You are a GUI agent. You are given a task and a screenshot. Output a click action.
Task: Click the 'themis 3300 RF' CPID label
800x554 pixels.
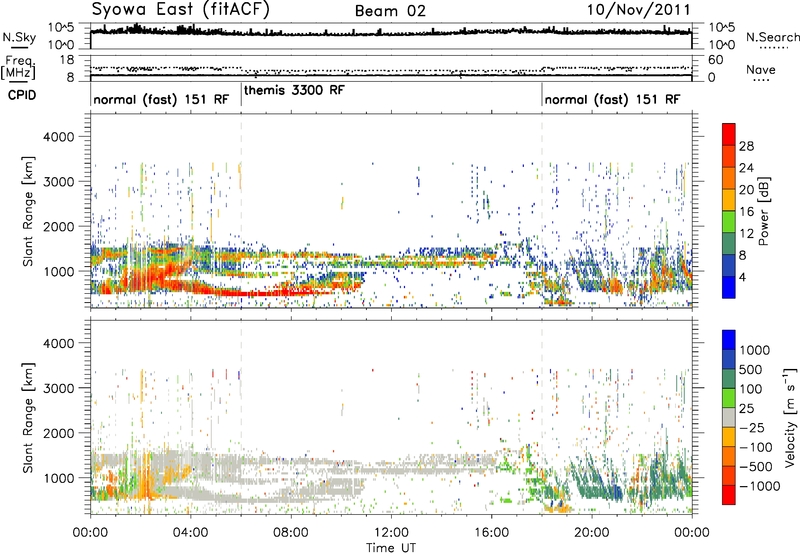294,90
